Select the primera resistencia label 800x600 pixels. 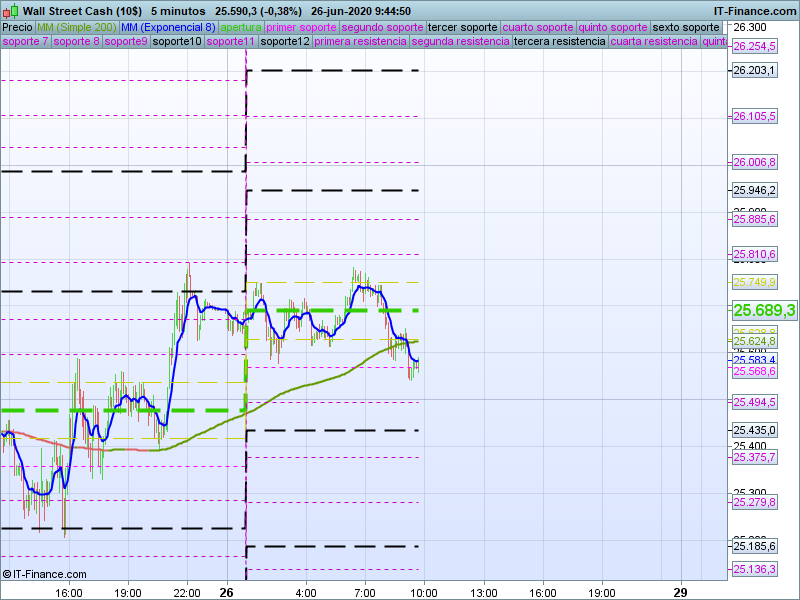pos(359,42)
